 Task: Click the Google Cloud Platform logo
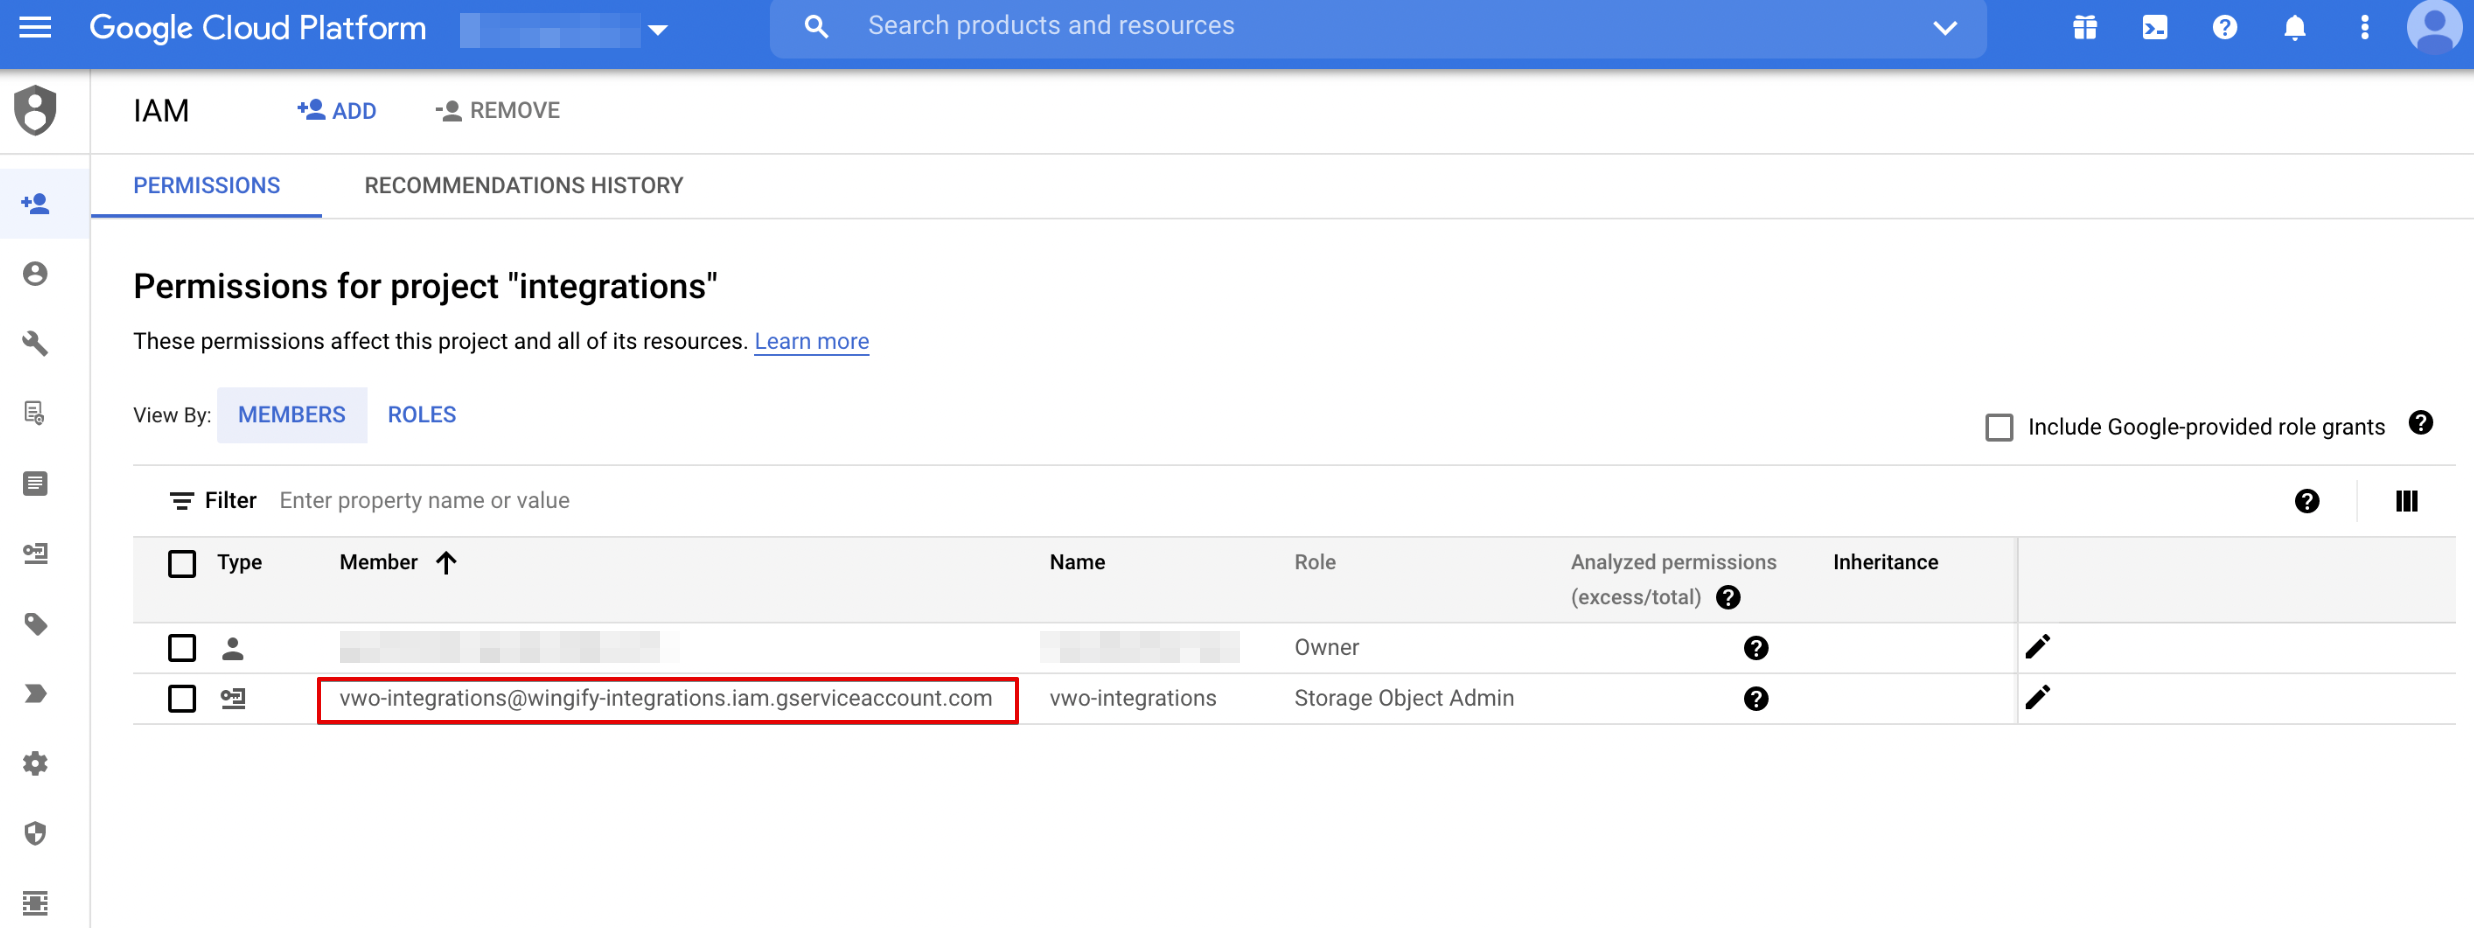(258, 28)
